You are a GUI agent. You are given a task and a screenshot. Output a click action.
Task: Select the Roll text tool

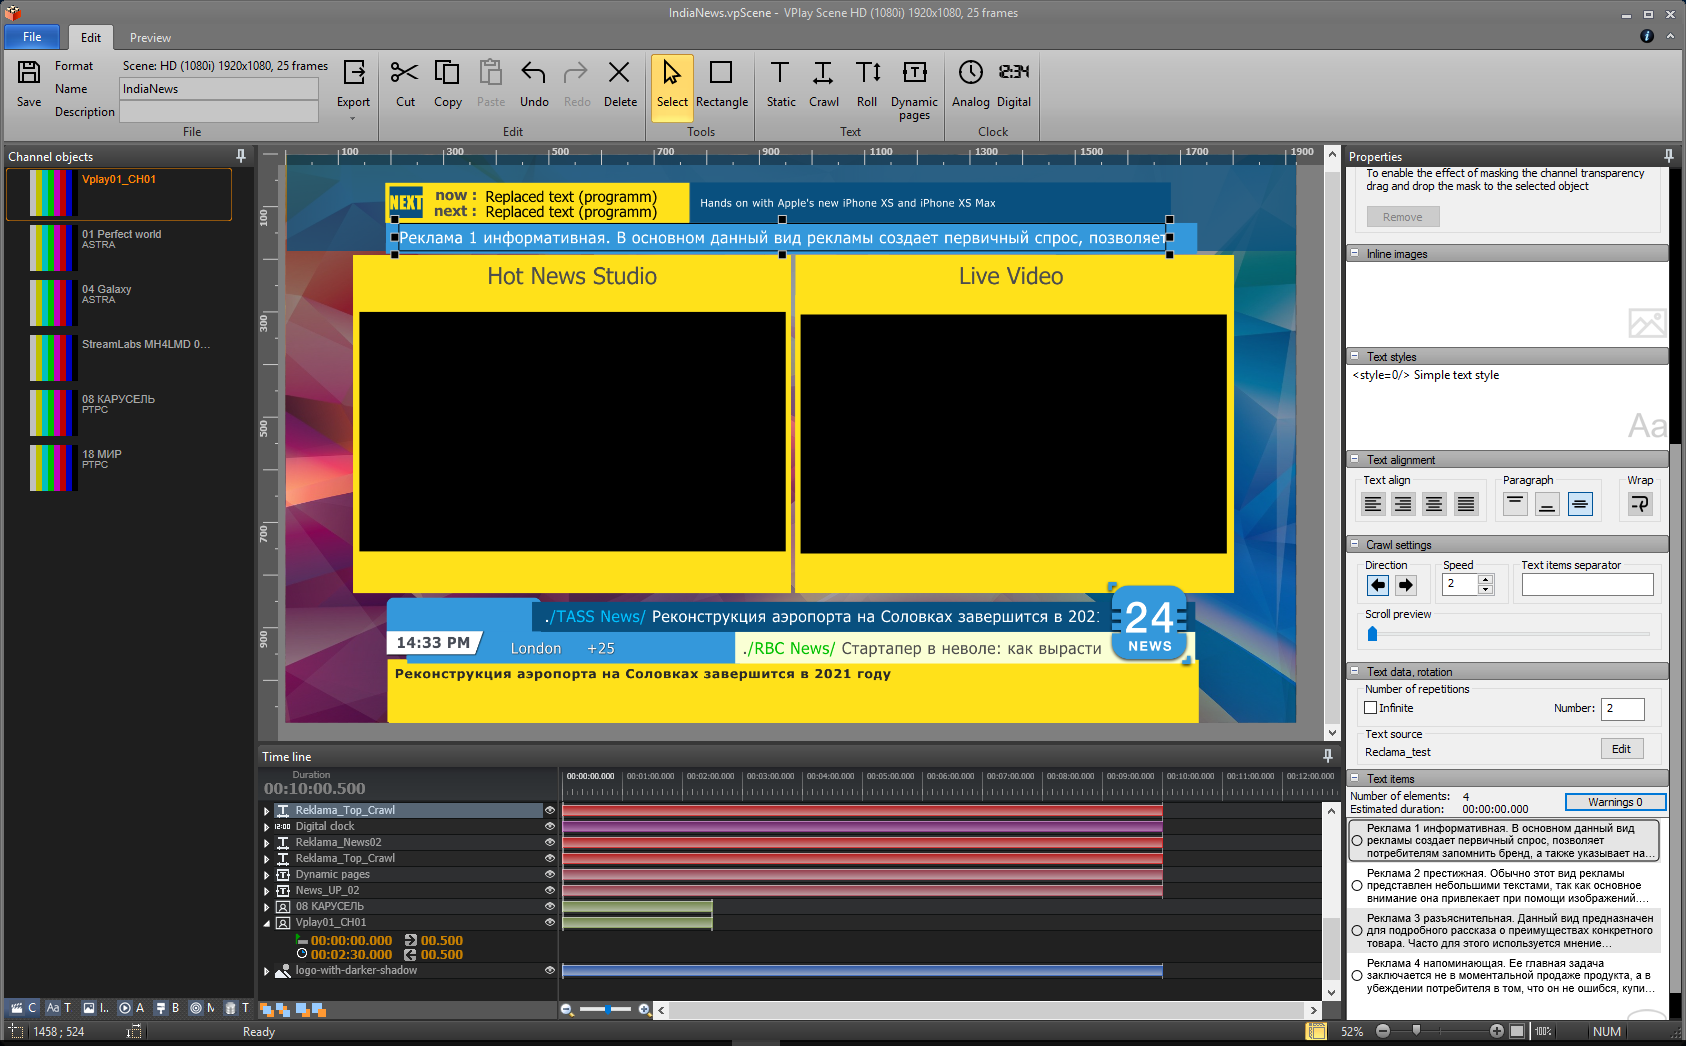pyautogui.click(x=866, y=85)
